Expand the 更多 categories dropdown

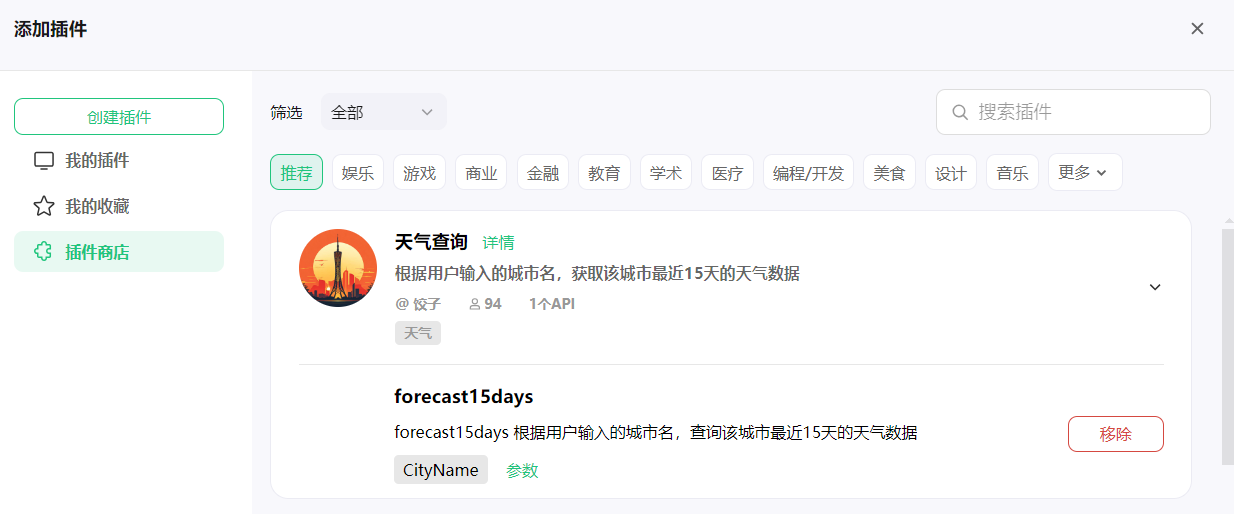pos(1085,172)
